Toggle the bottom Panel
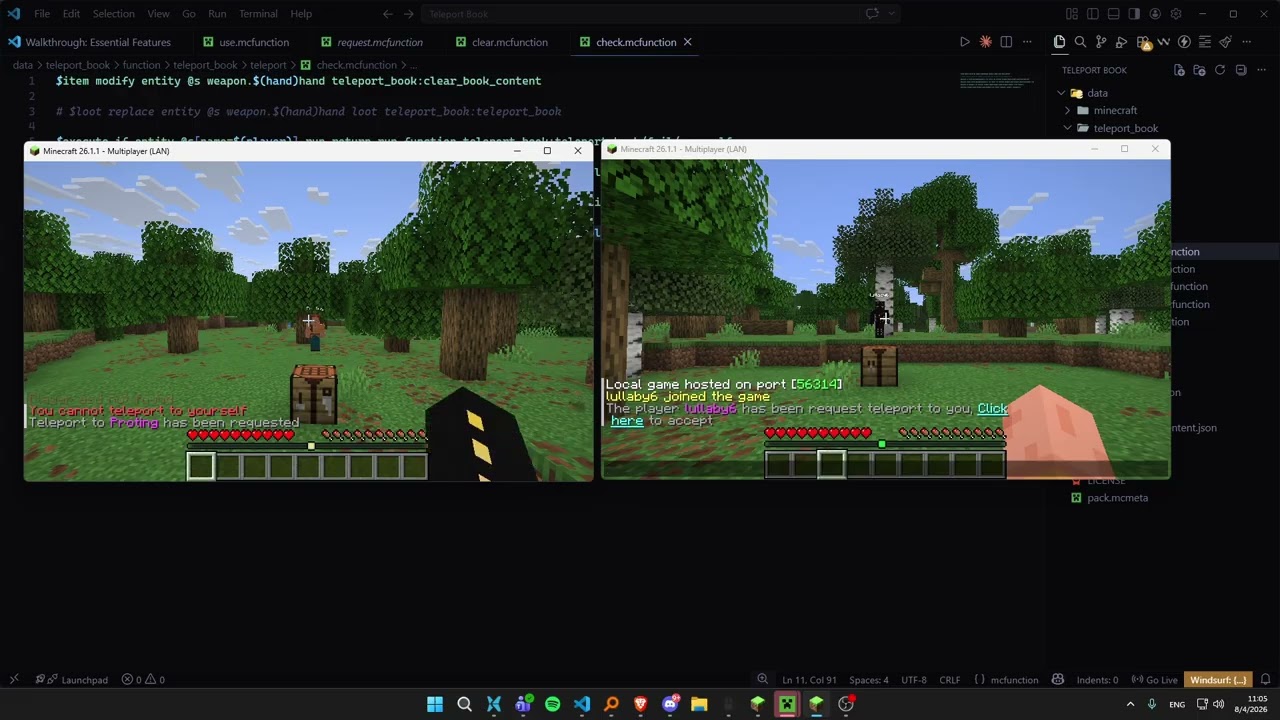The image size is (1280, 720). [x=1113, y=14]
